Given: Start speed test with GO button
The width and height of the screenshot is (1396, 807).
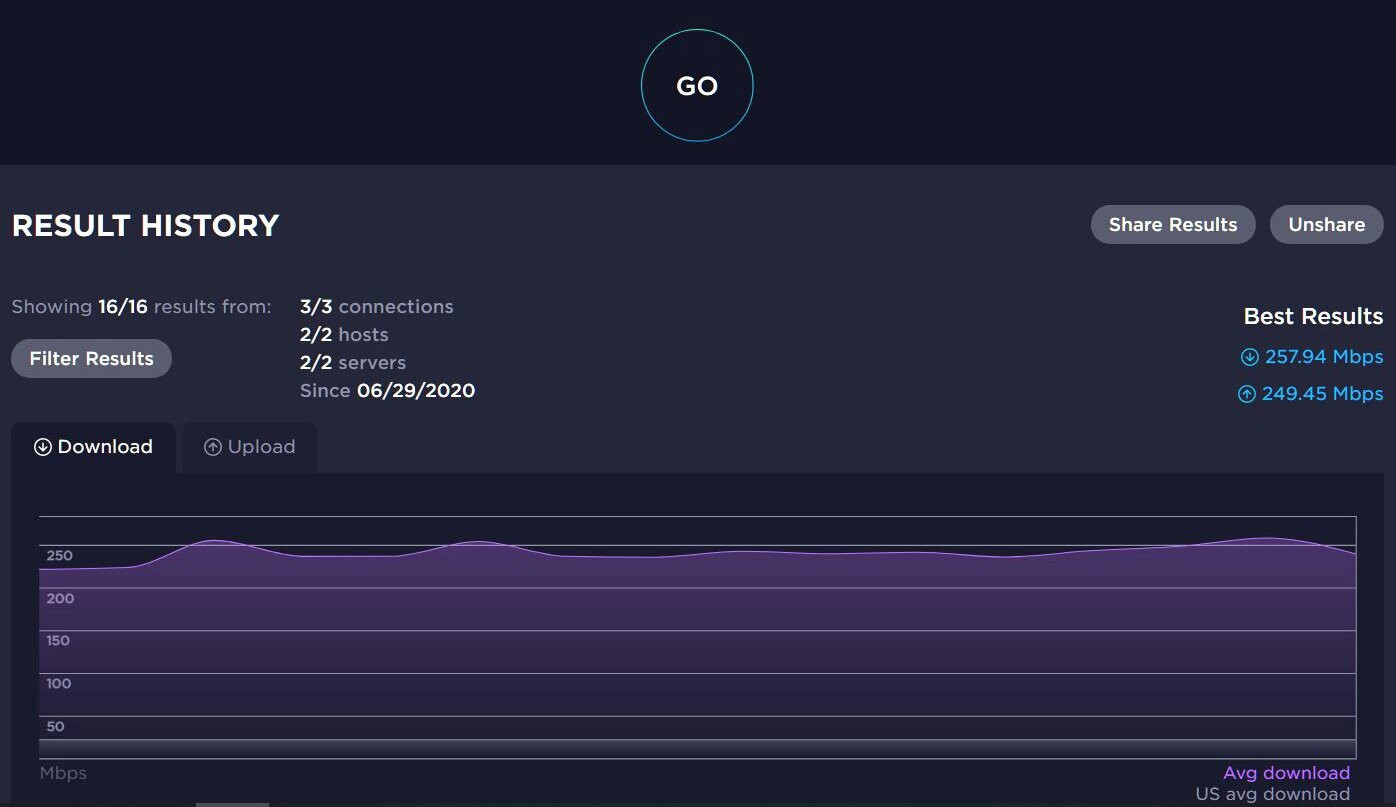Looking at the screenshot, I should [697, 86].
